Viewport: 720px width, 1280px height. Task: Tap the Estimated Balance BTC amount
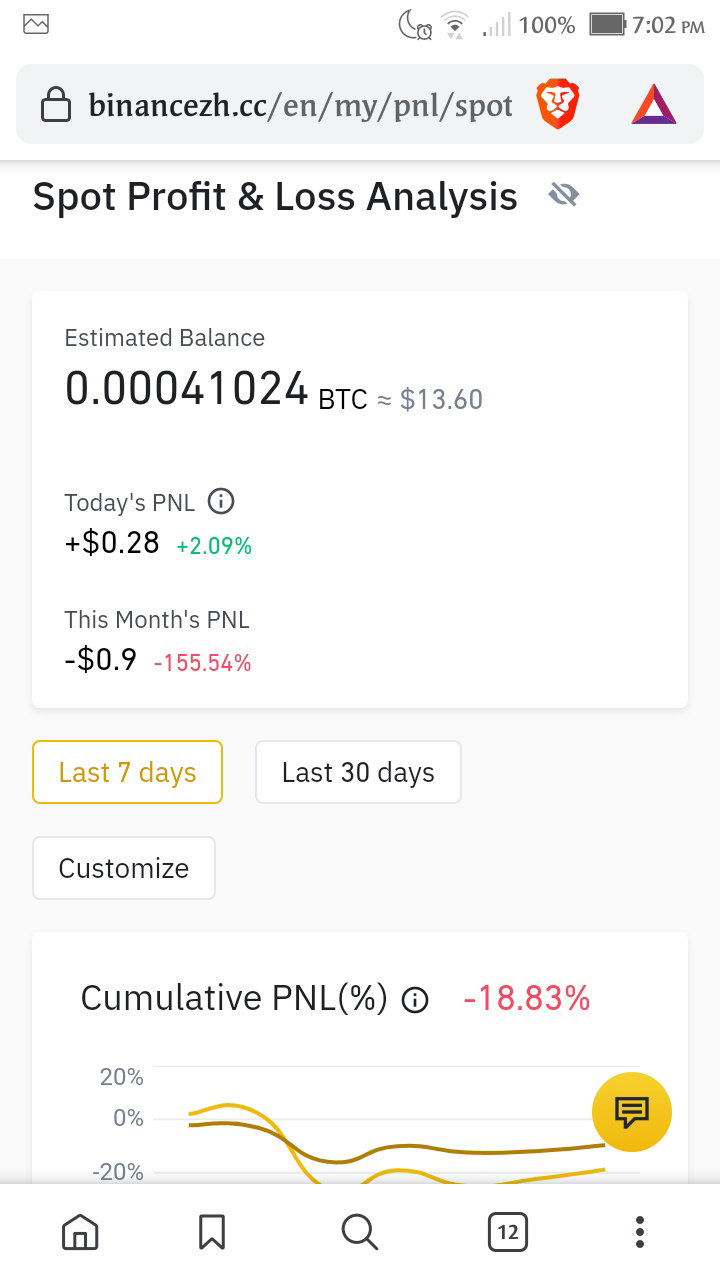coord(187,388)
